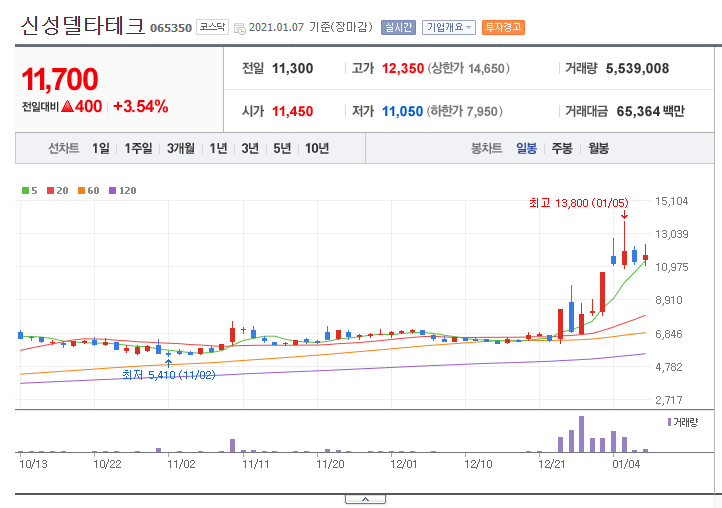Viewport: 722px width, 508px height.
Task: Click the 거래량 value 5,539,008
Action: point(637,69)
